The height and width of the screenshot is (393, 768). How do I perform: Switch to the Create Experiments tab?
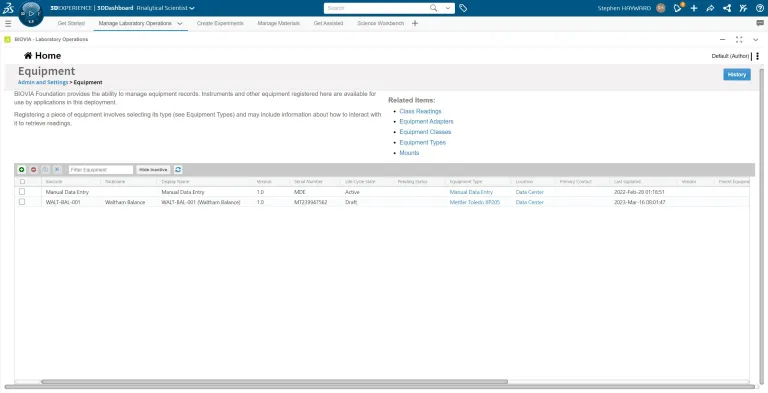click(x=220, y=23)
